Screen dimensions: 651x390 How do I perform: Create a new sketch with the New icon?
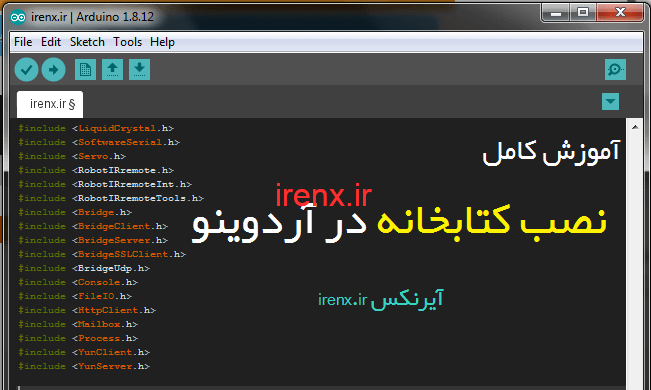pos(86,69)
